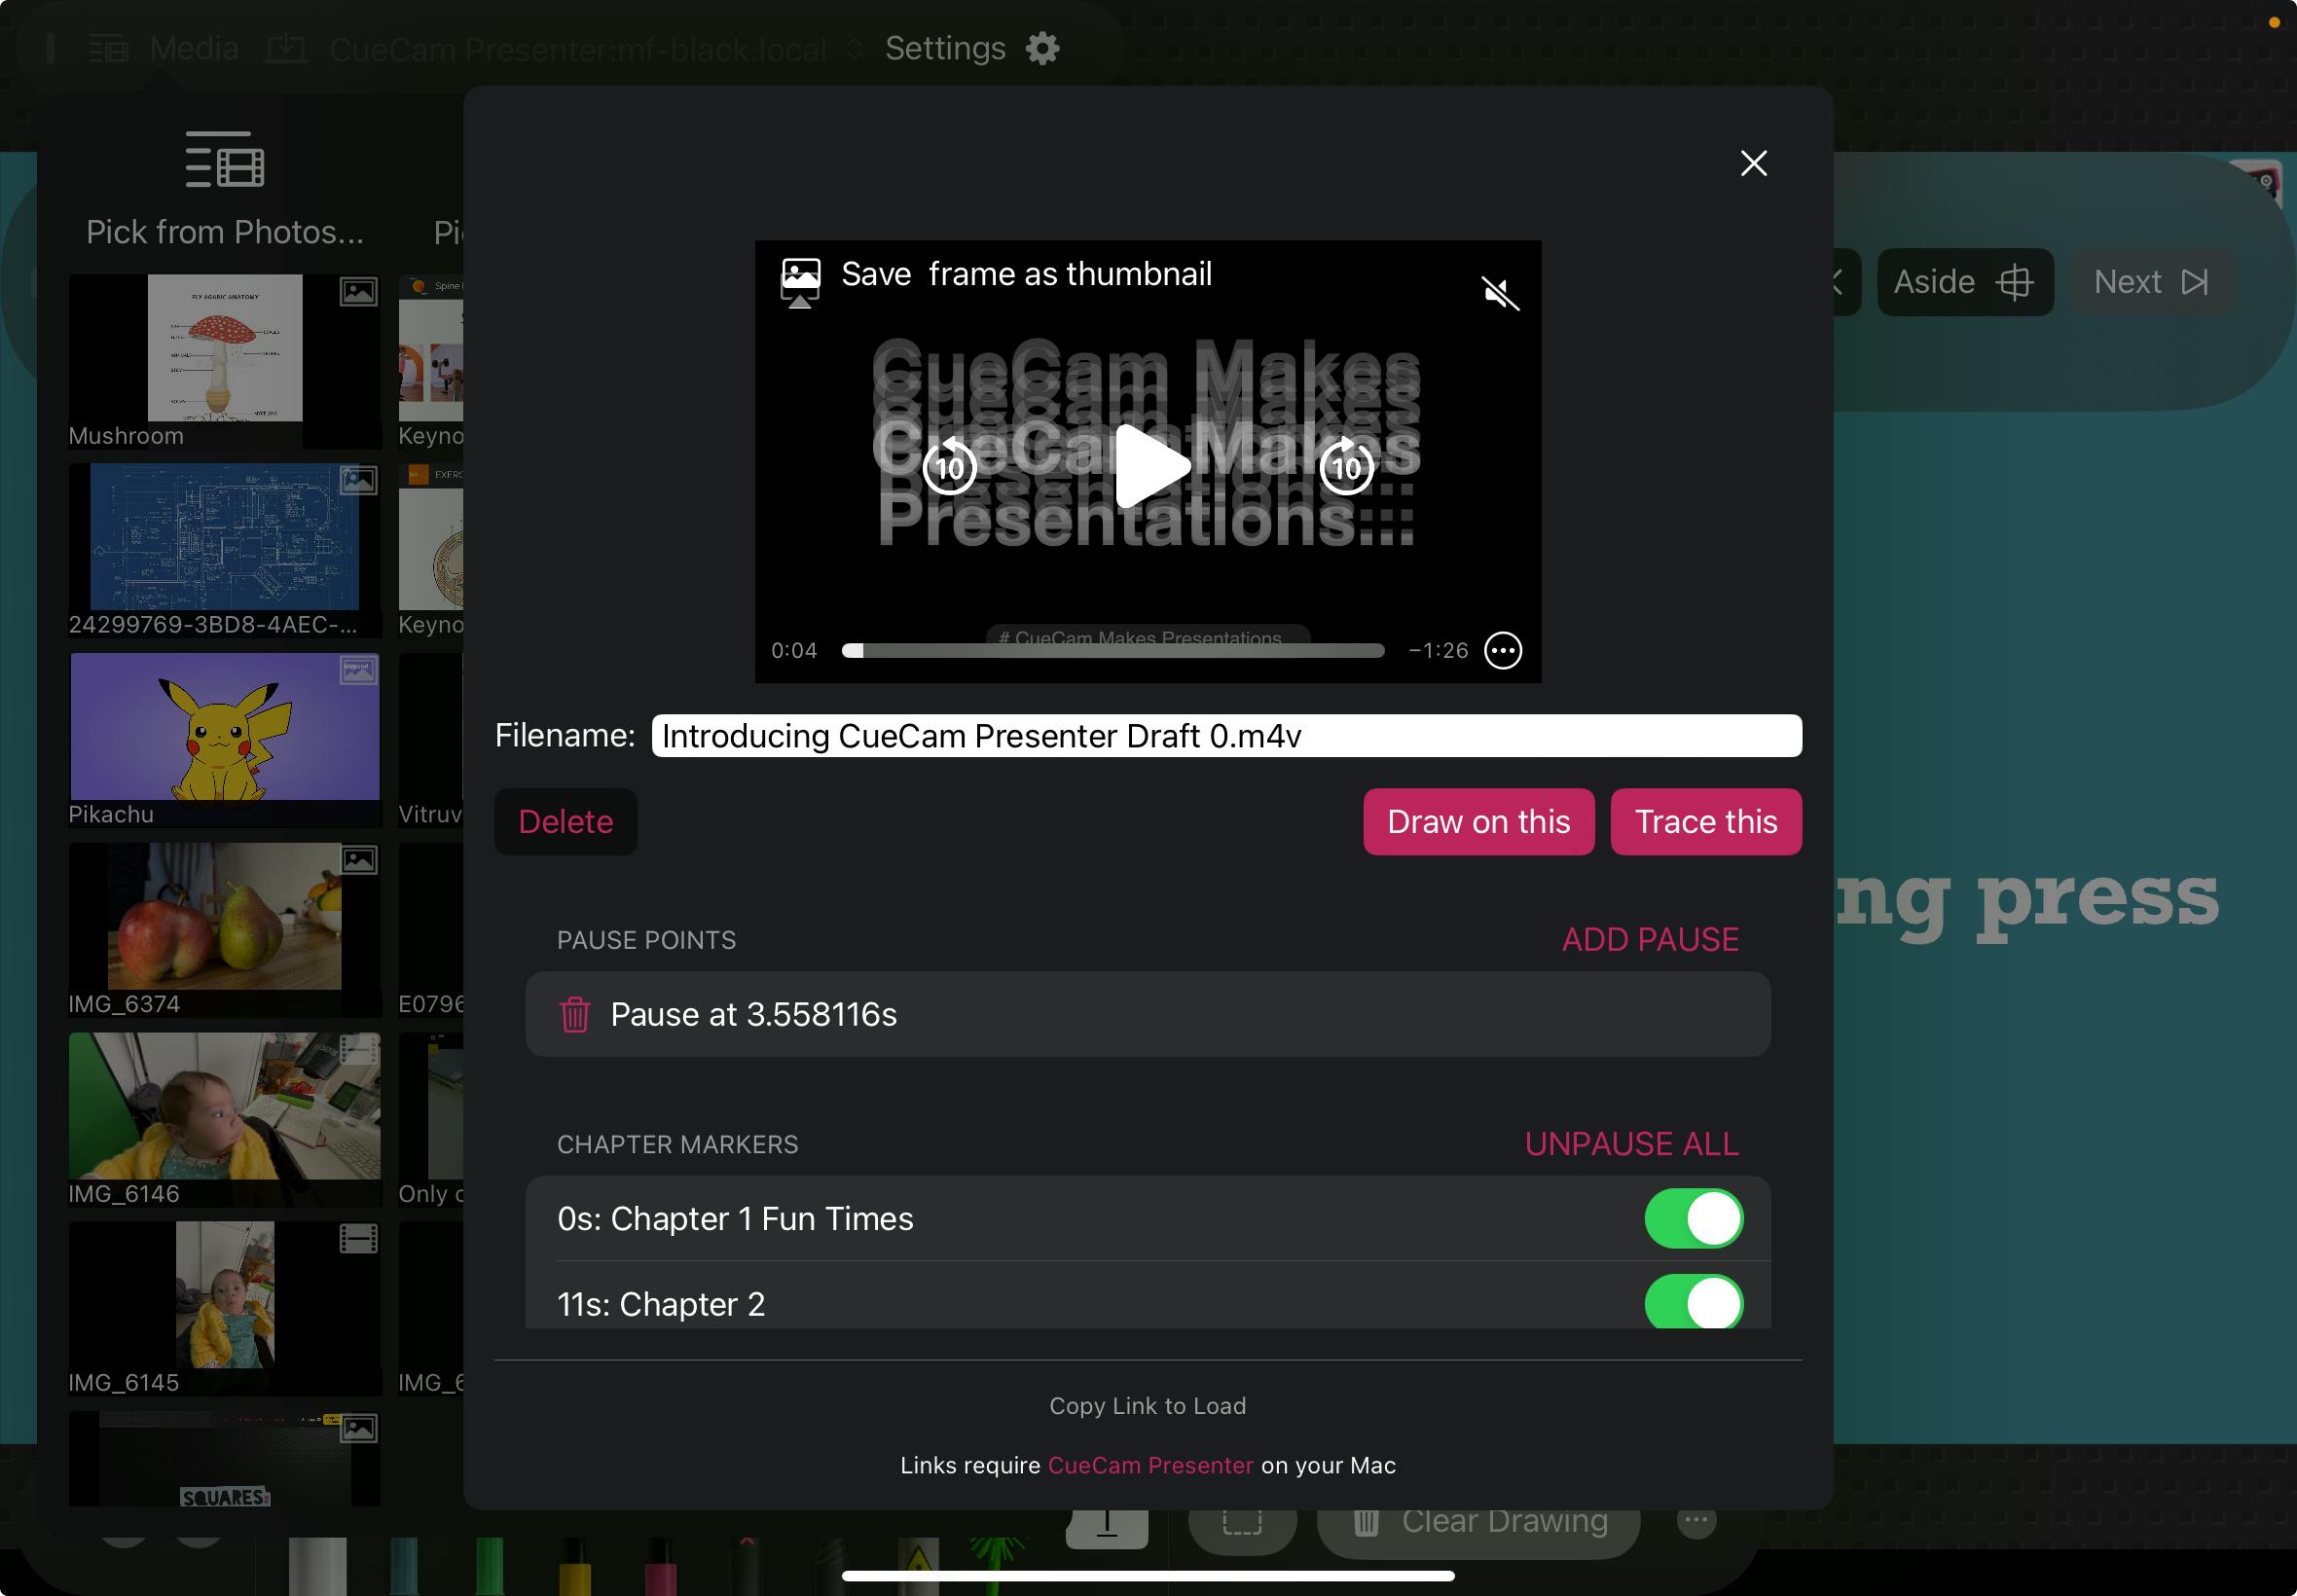The width and height of the screenshot is (2297, 1596).
Task: Click the Aside panel icon
Action: 2018,281
